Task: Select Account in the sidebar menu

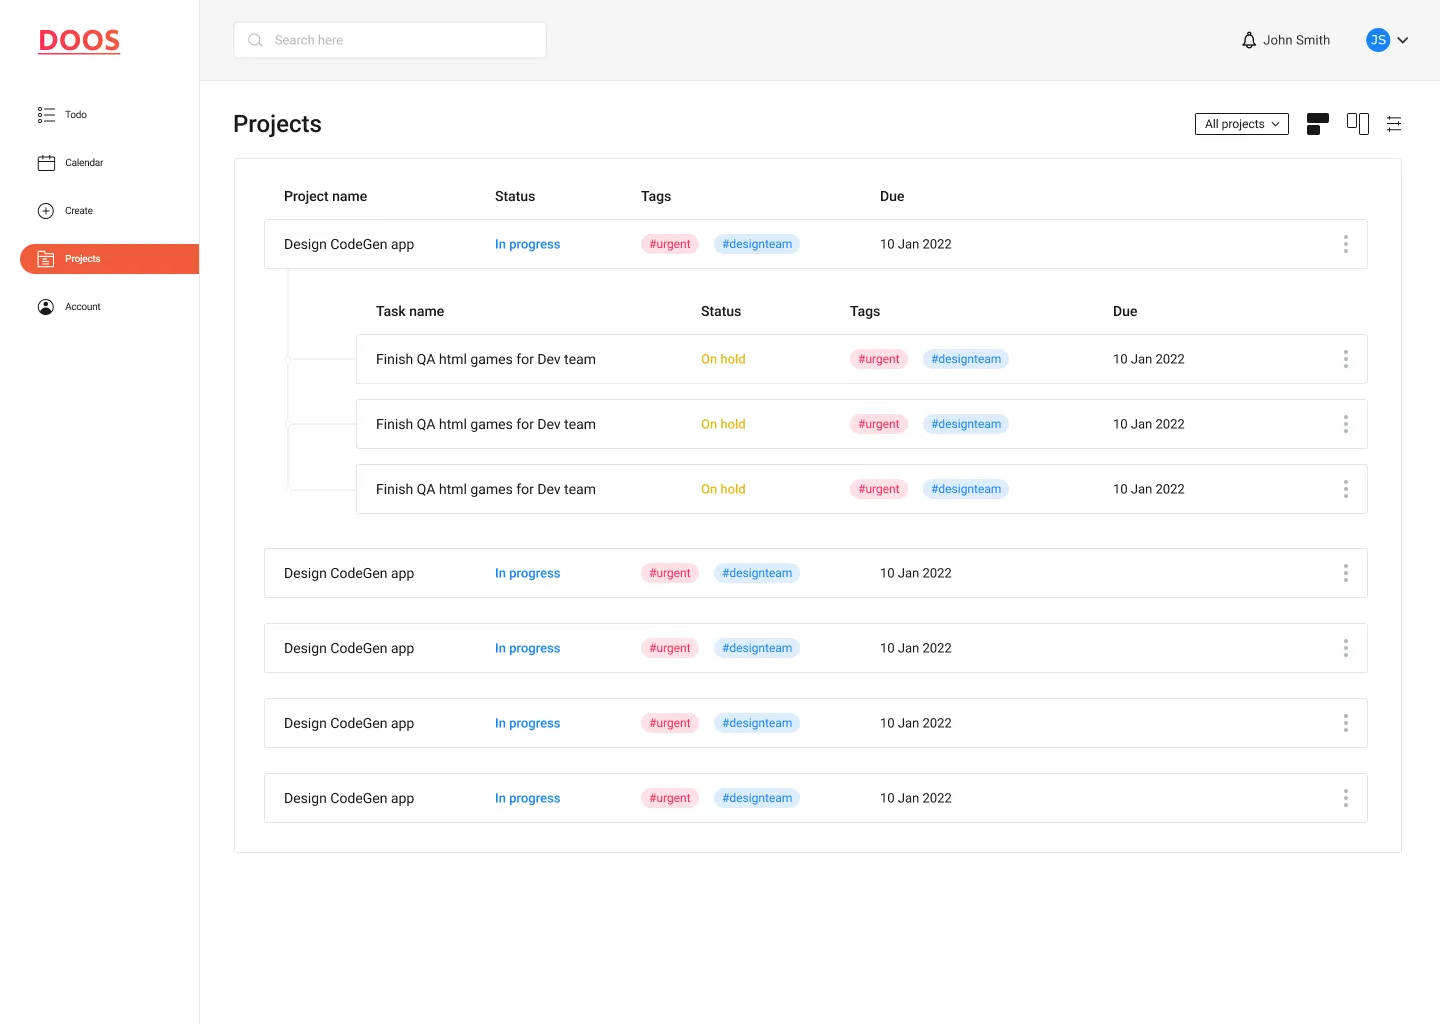Action: [x=83, y=307]
